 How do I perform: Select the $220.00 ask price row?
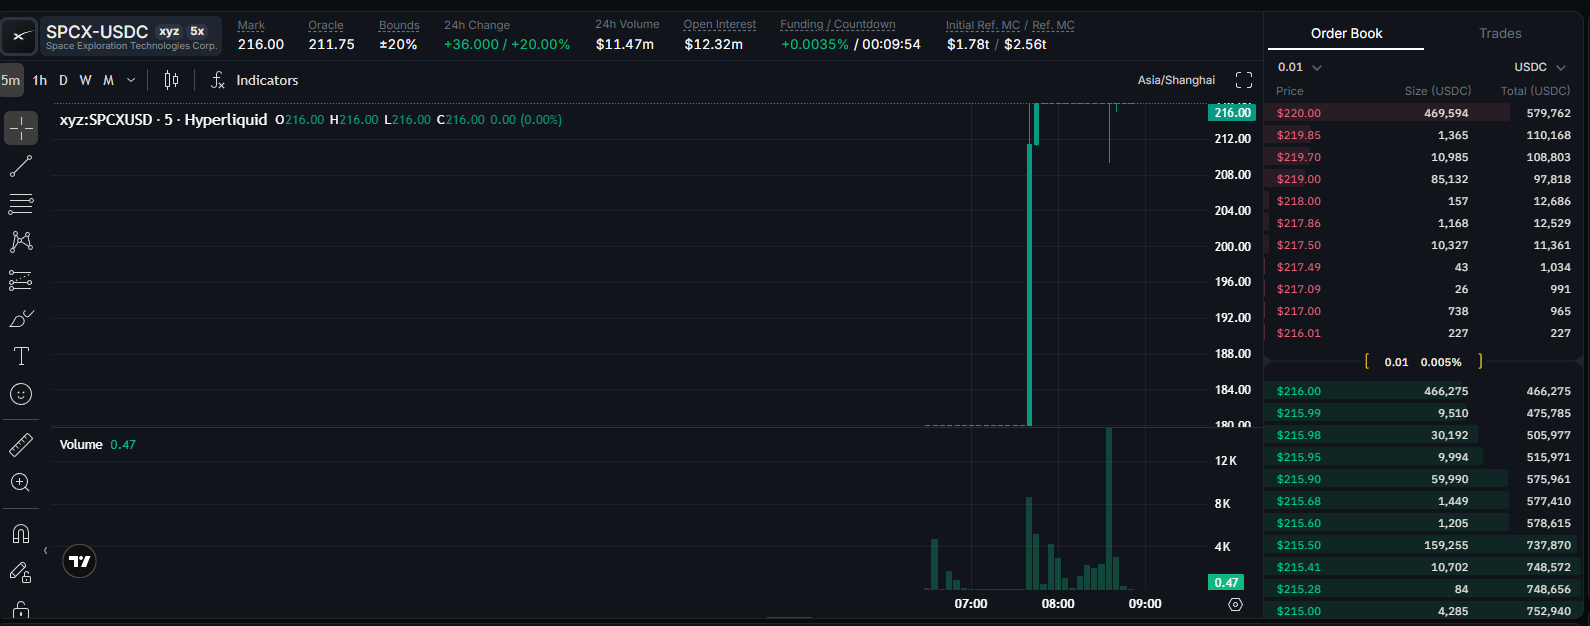click(x=1421, y=113)
